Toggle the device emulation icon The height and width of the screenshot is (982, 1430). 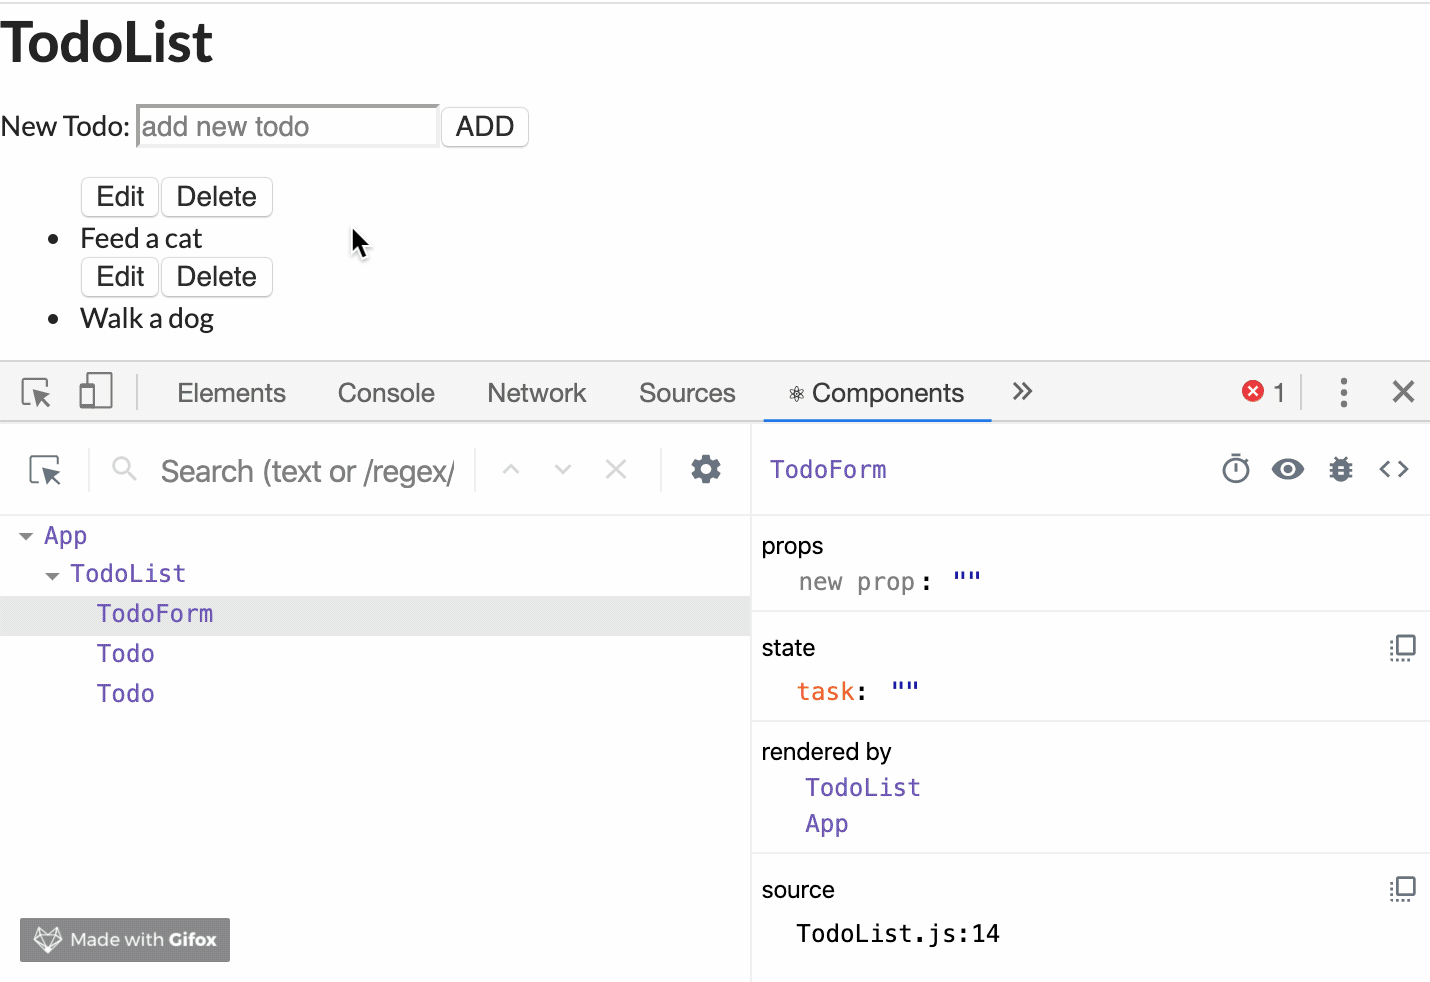coord(95,391)
